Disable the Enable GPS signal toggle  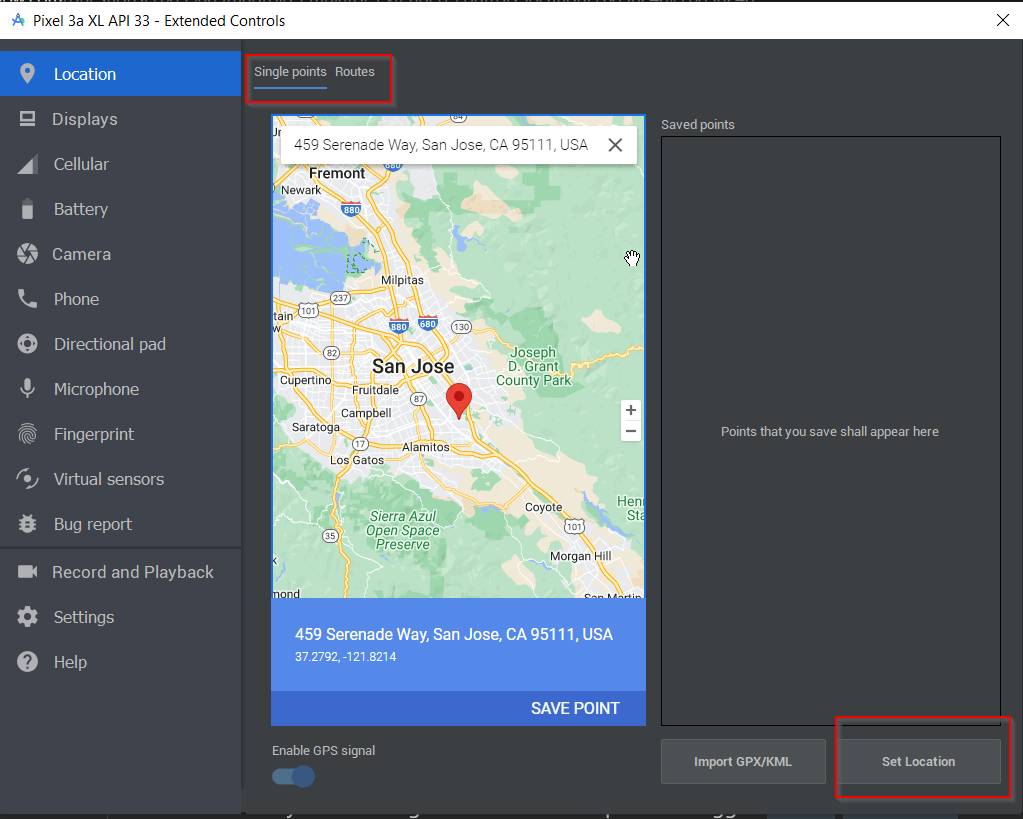292,776
